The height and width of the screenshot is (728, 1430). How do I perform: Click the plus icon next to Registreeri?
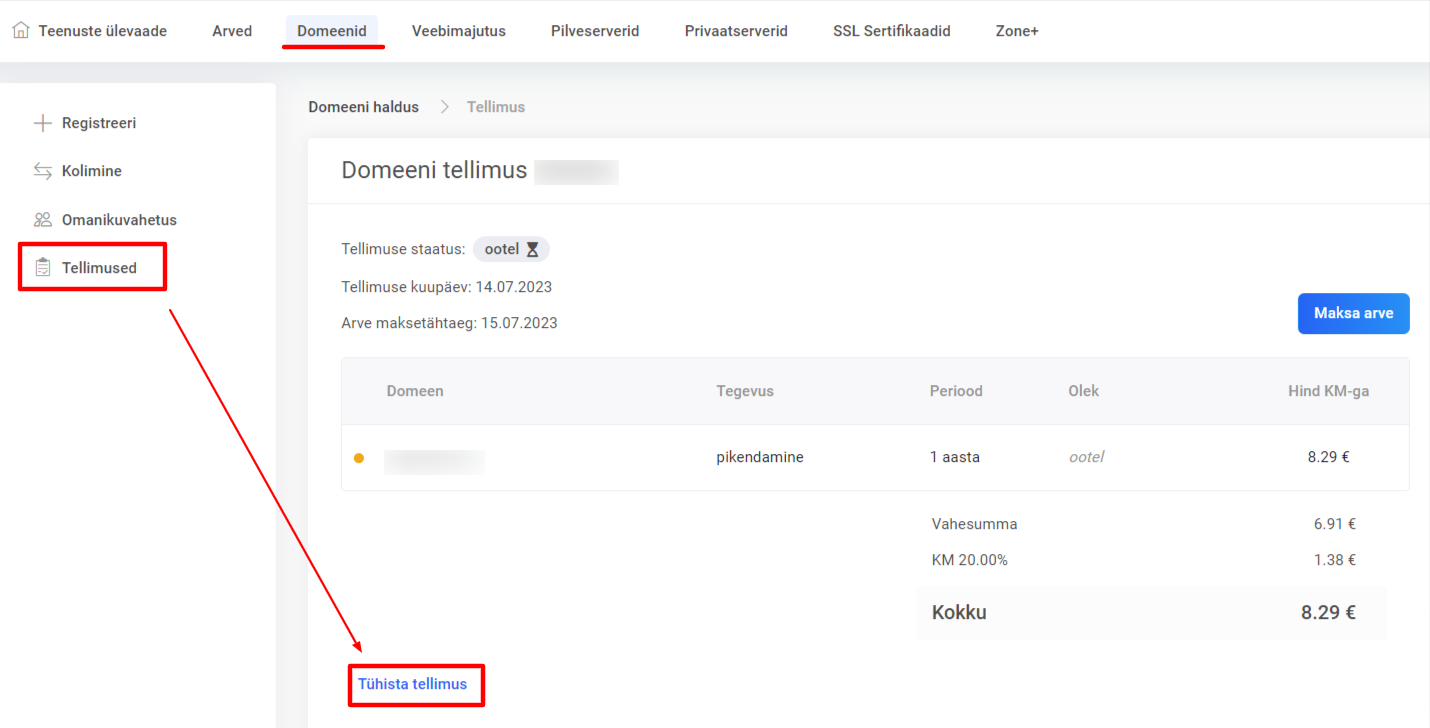coord(42,123)
